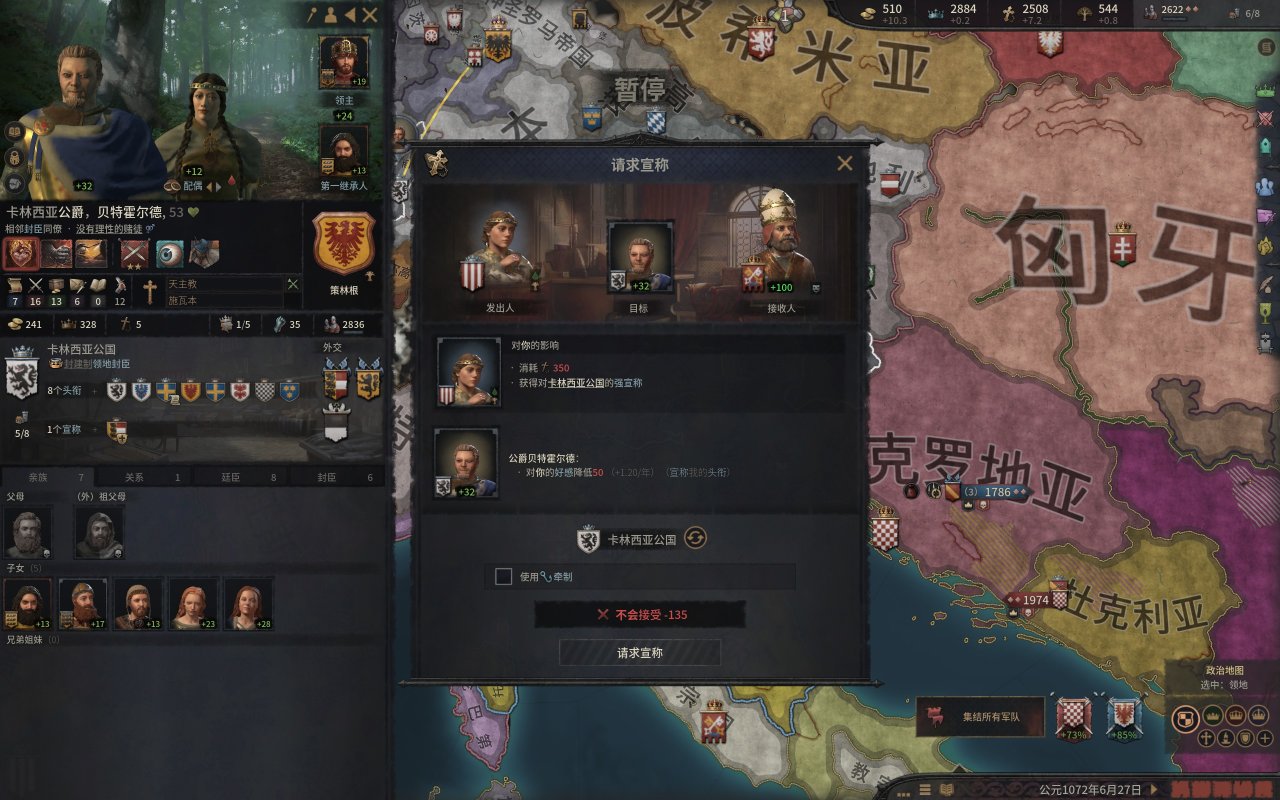Viewport: 1280px width, 800px height.
Task: Click the red checkered war banner showing +73%
Action: pyautogui.click(x=1073, y=716)
